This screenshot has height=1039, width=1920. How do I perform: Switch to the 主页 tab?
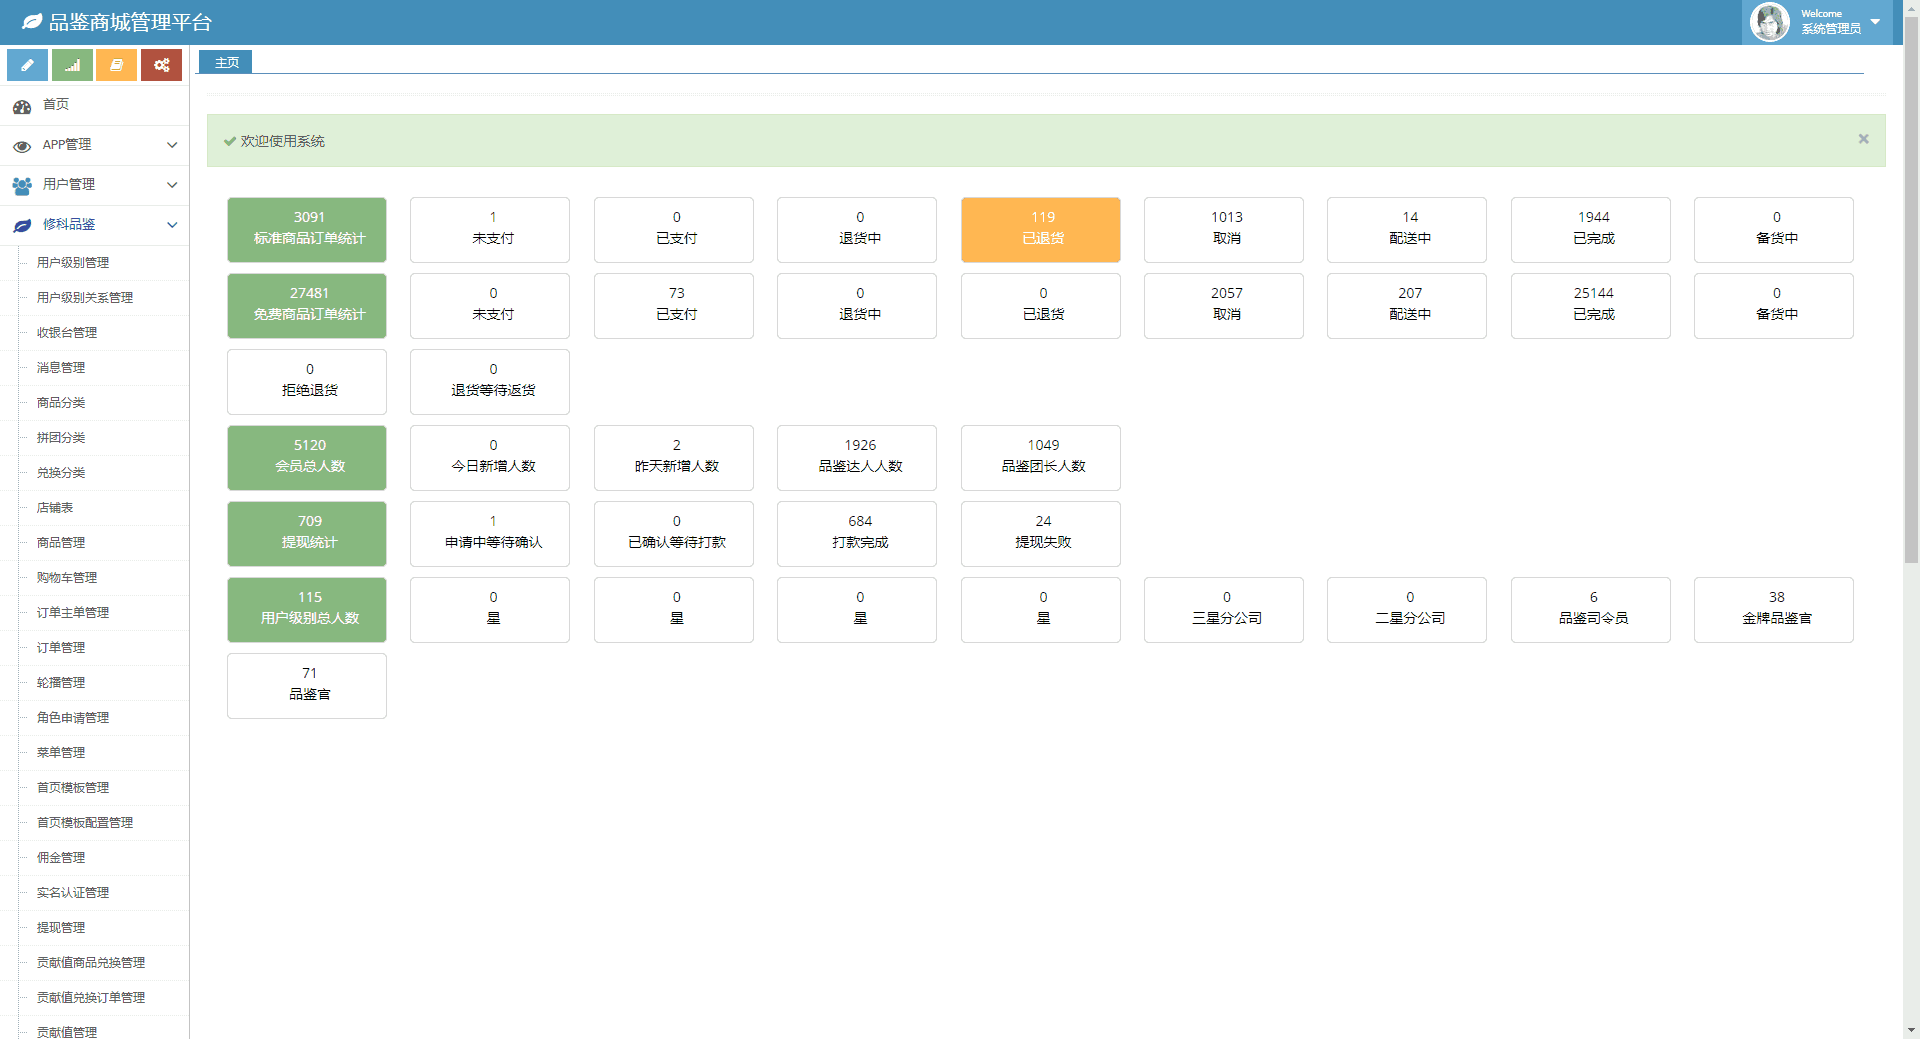pos(226,62)
